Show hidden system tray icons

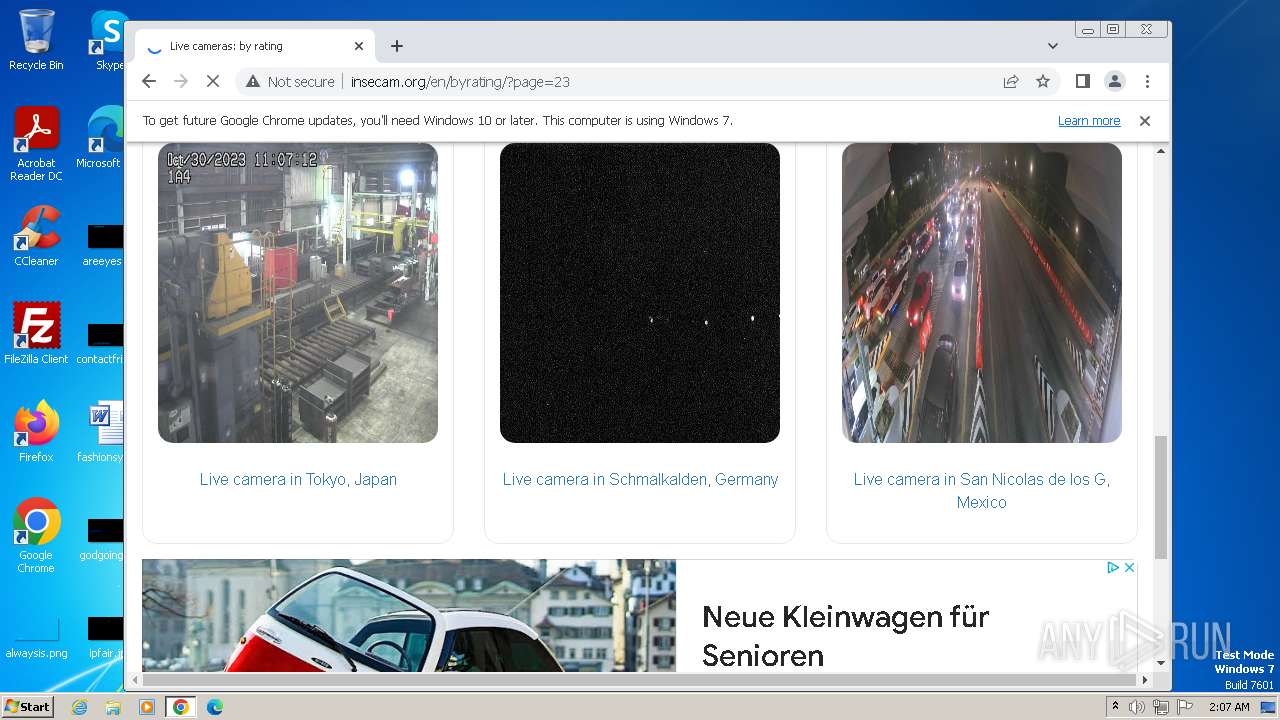coord(1116,707)
